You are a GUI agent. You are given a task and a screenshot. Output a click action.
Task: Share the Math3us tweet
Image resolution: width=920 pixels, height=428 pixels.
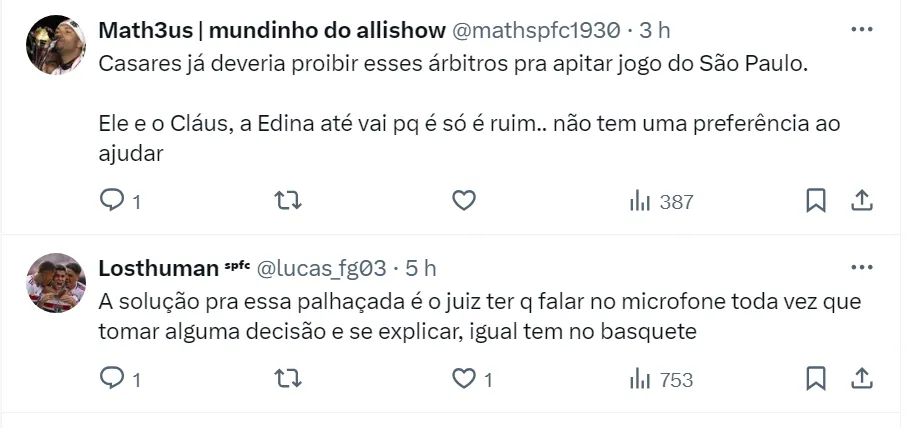[861, 201]
